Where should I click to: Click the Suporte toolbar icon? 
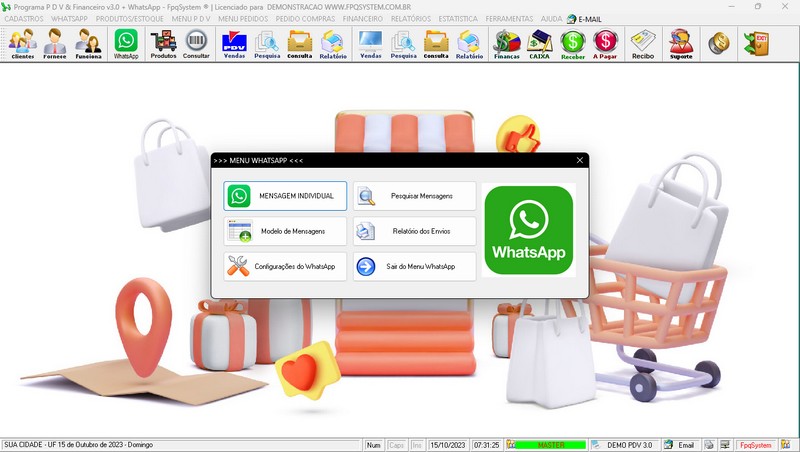(681, 44)
